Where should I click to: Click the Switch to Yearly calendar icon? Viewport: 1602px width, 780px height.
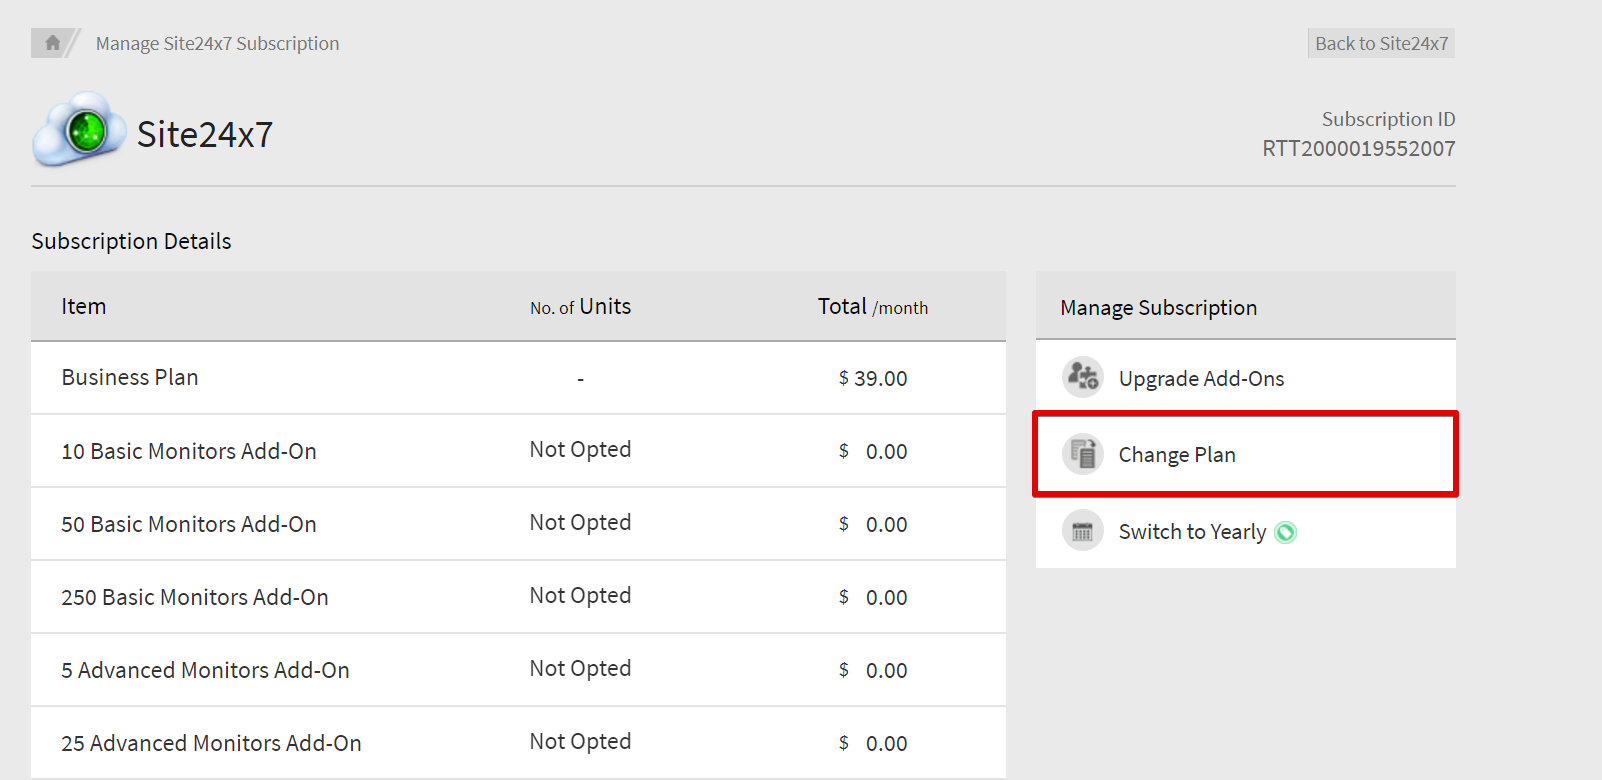[x=1082, y=531]
